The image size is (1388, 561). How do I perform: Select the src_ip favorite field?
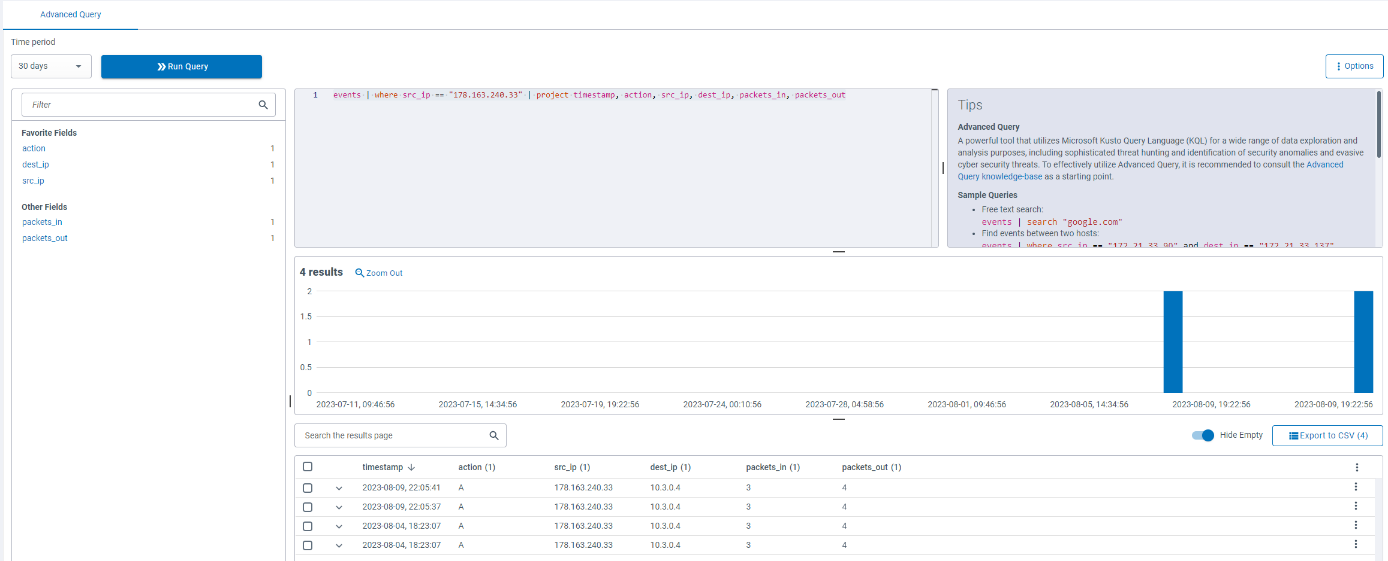pos(33,181)
